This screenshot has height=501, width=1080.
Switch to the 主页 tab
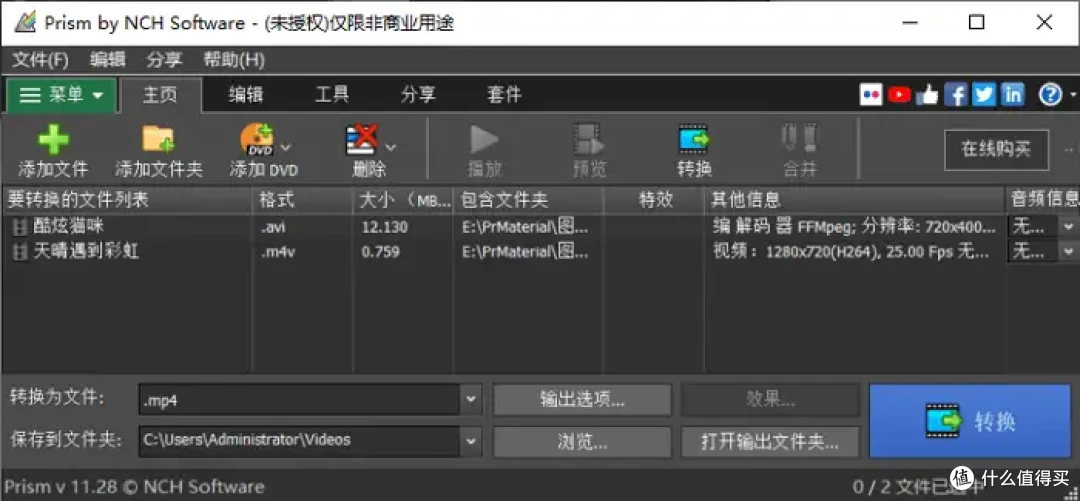(x=160, y=95)
